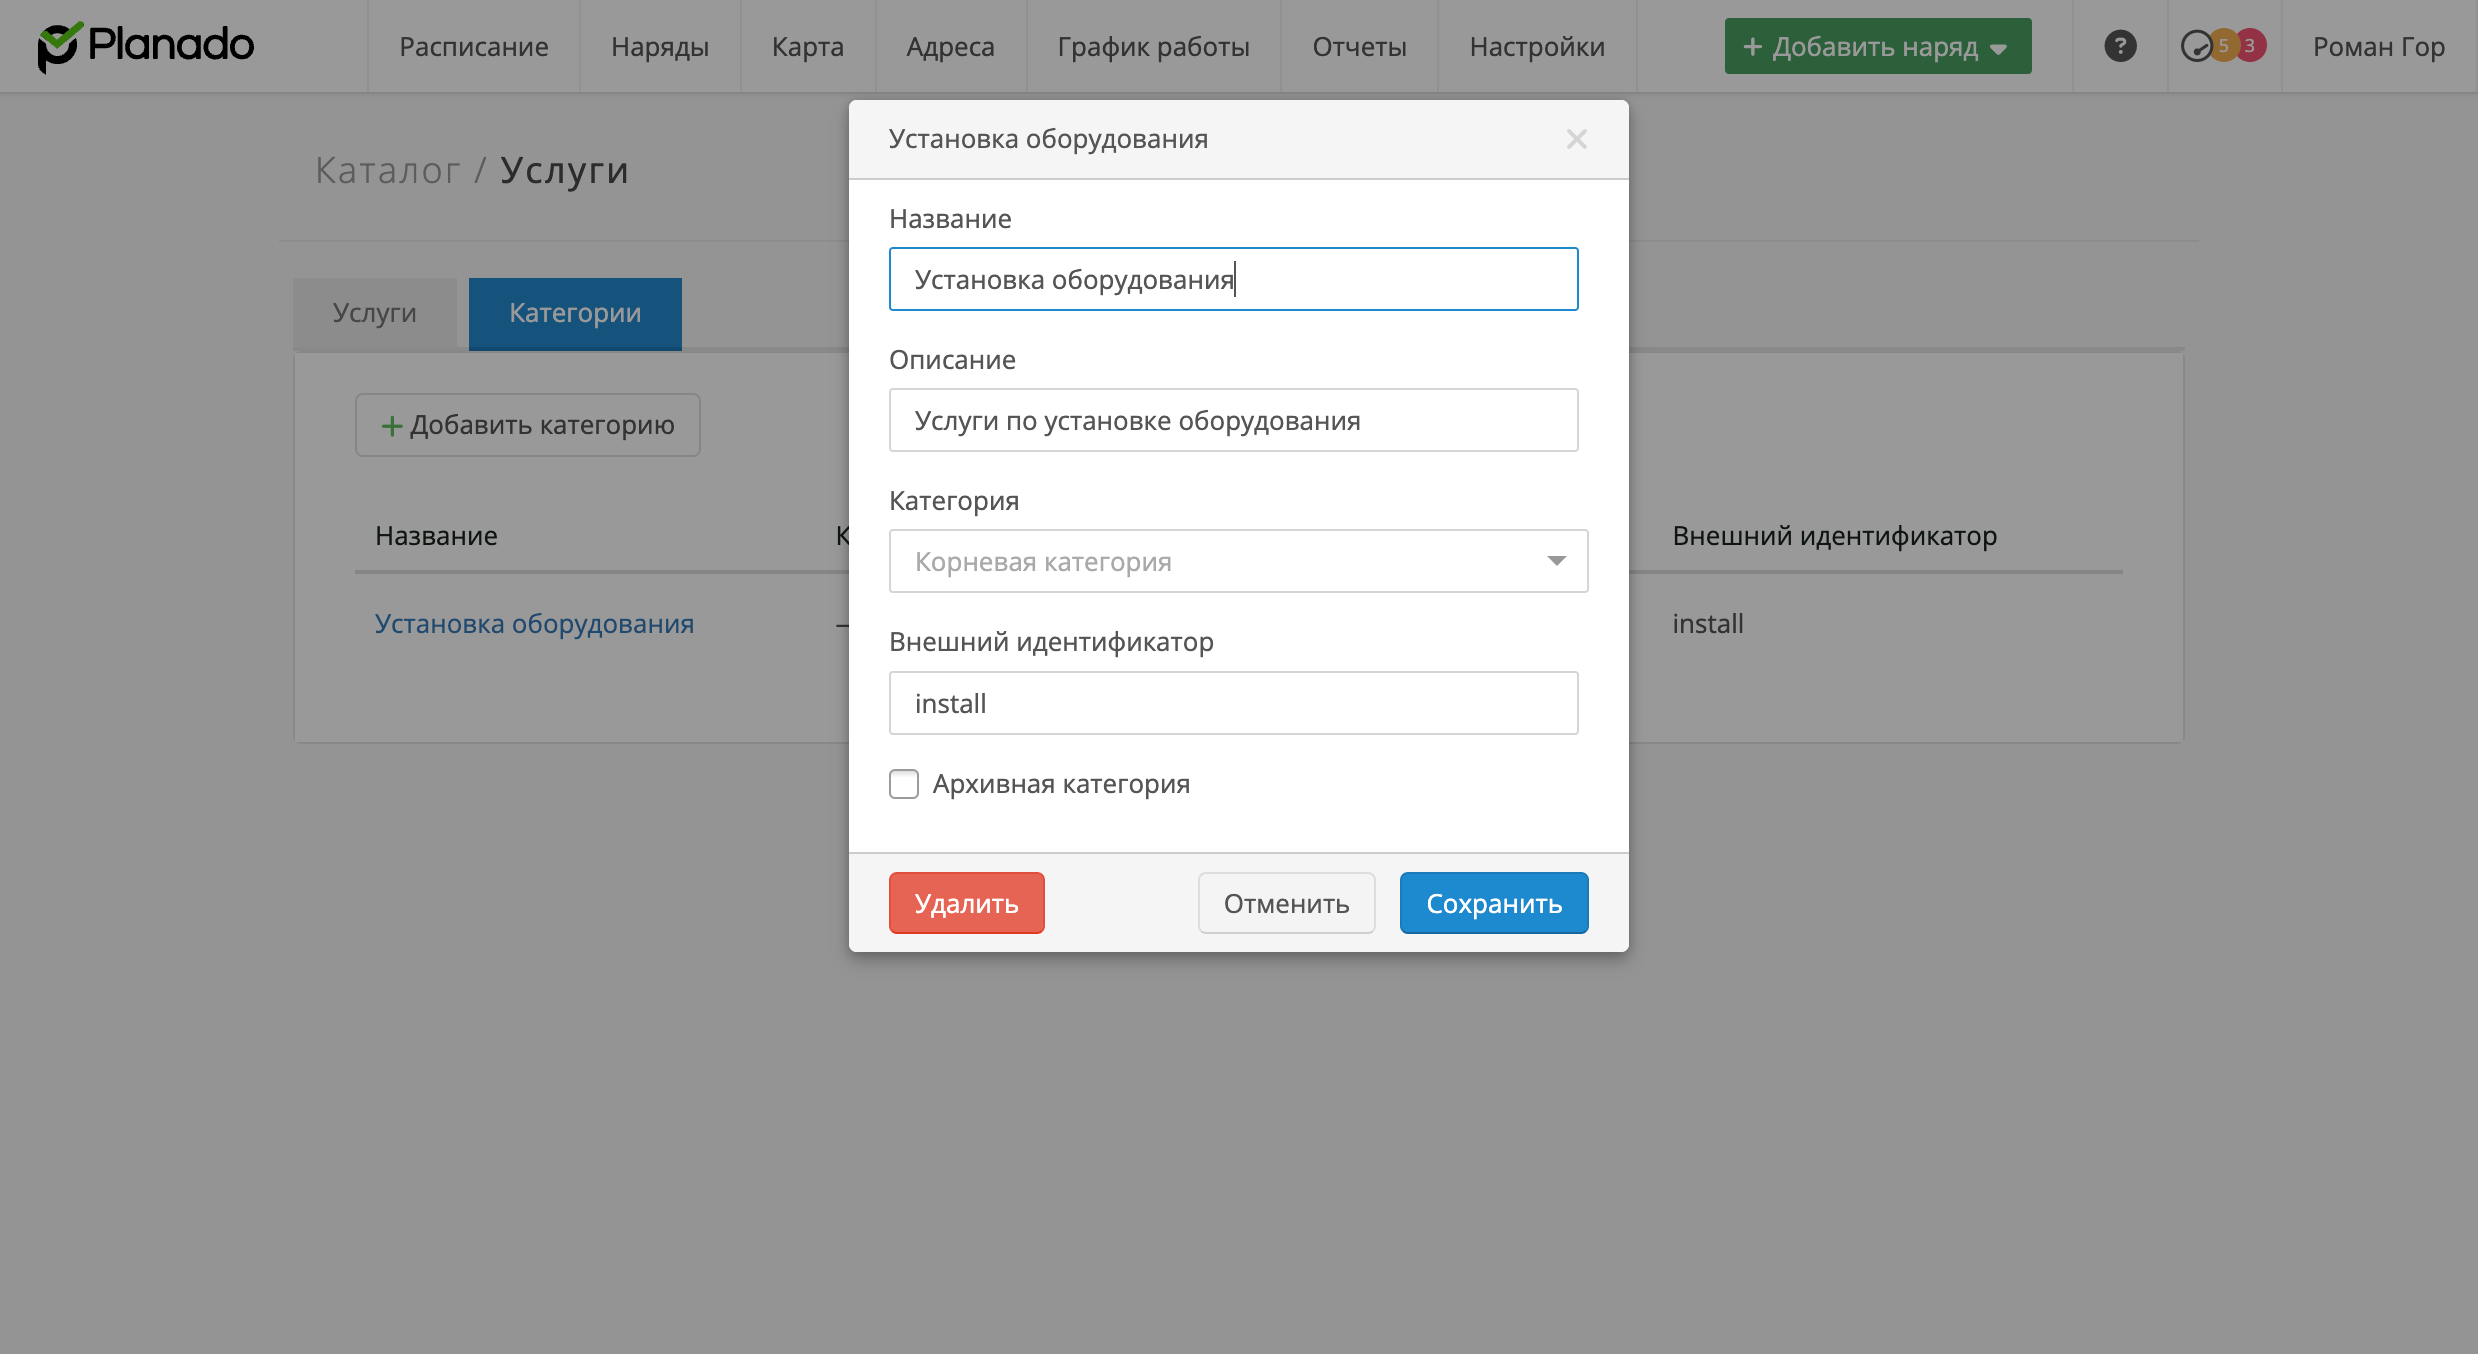
Task: Close the dialog with the X icon
Action: tap(1576, 139)
